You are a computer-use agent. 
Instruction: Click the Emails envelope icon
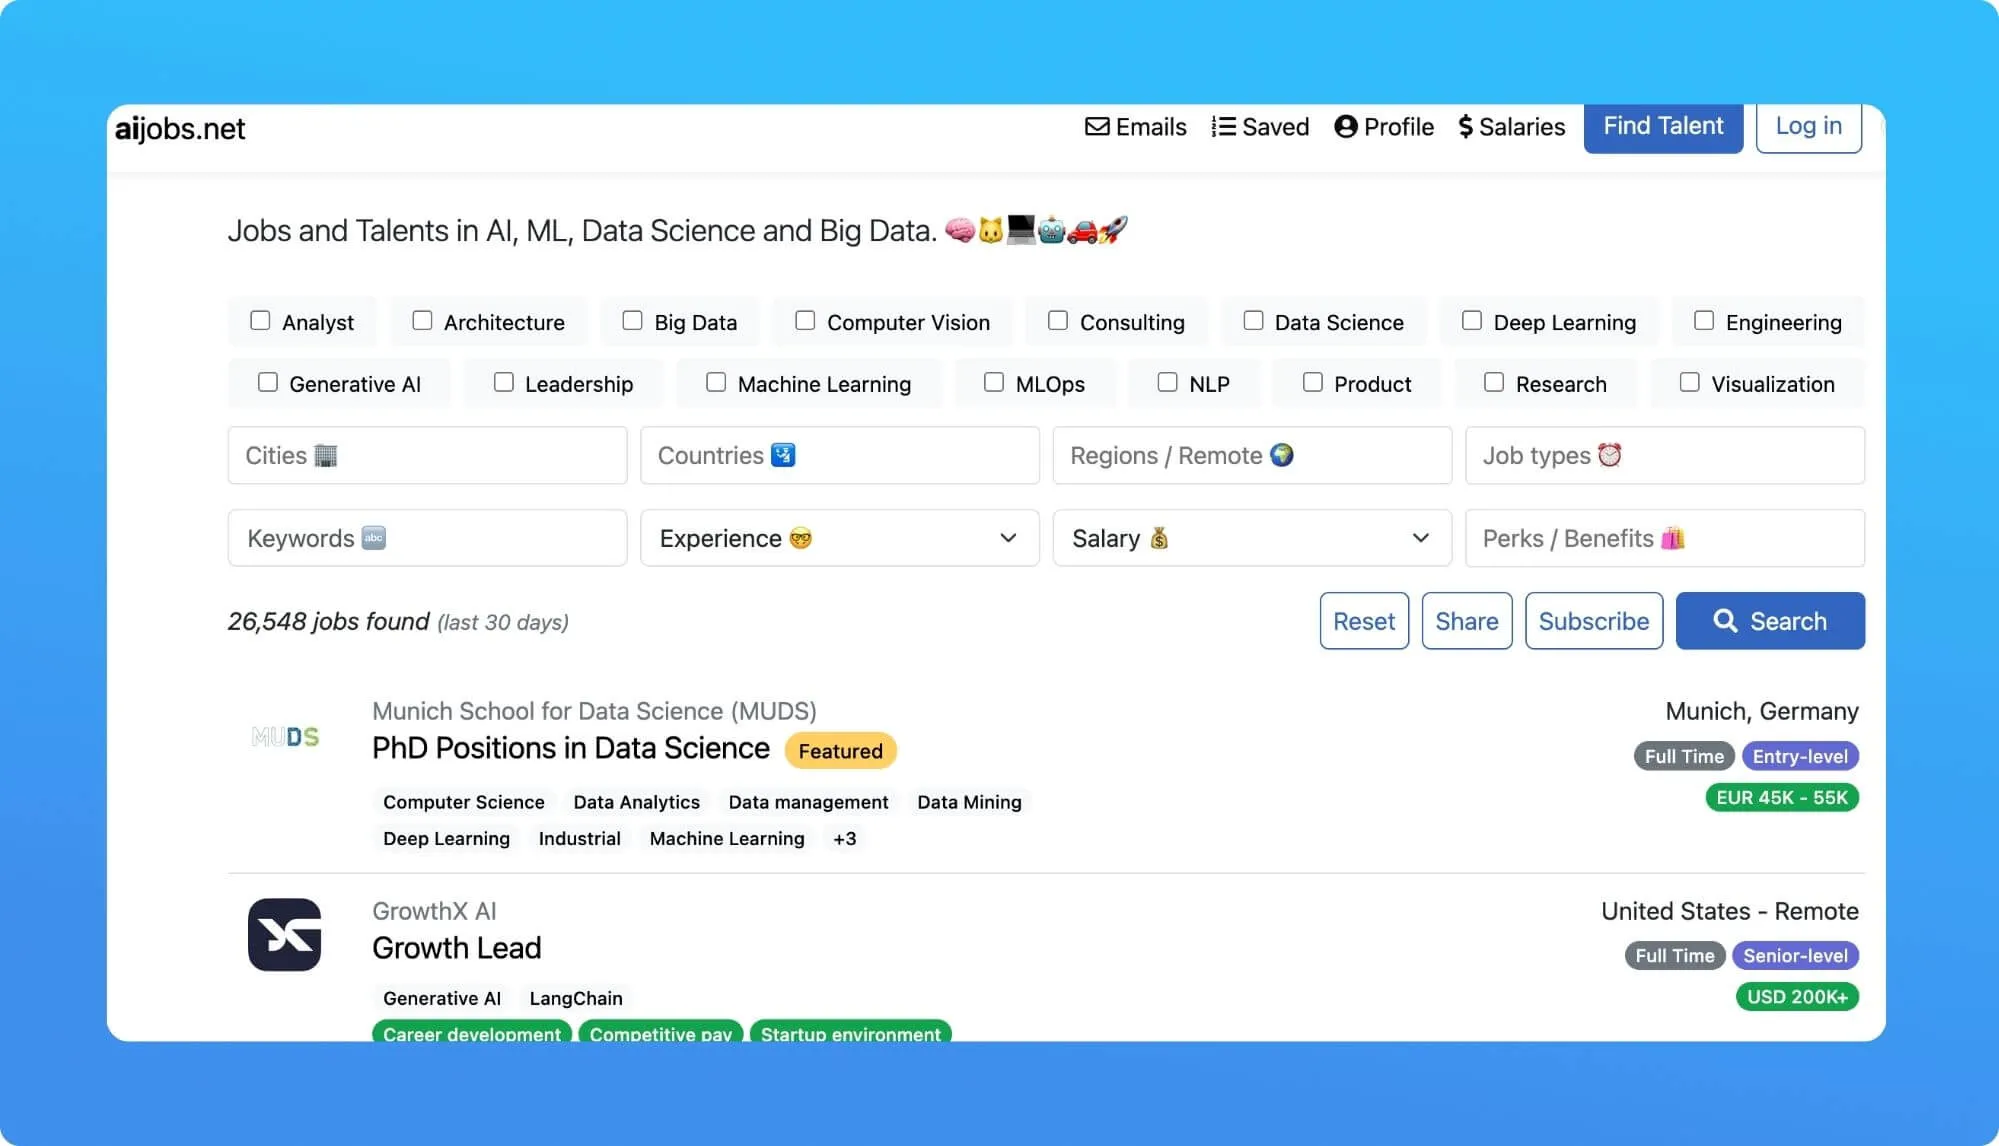(1097, 127)
